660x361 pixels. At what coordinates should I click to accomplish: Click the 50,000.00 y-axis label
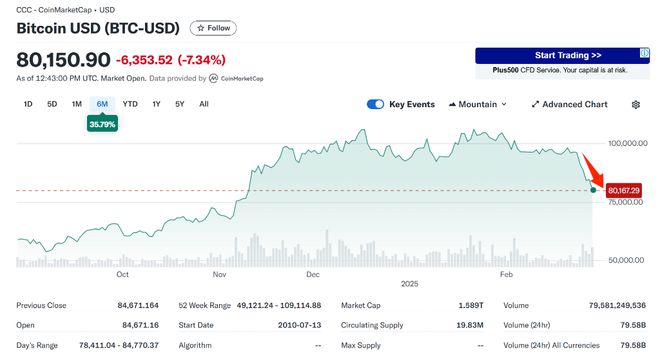(x=626, y=260)
